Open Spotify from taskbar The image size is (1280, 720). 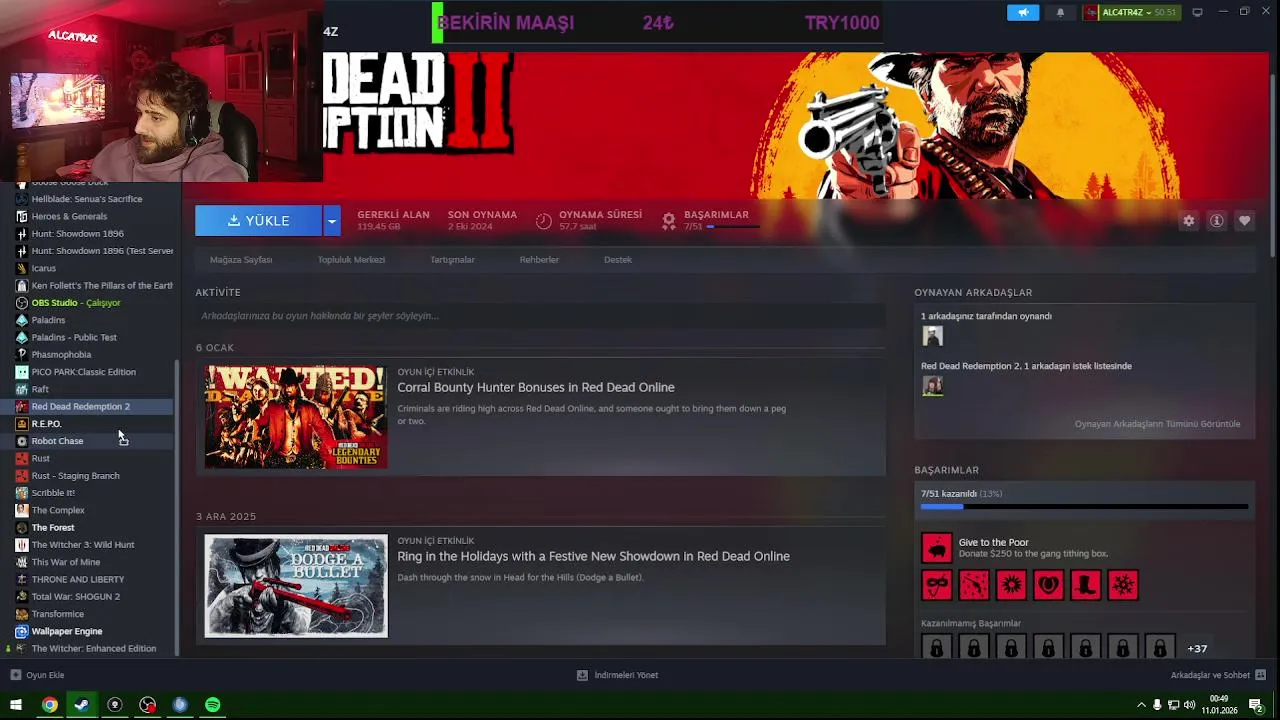pyautogui.click(x=213, y=705)
